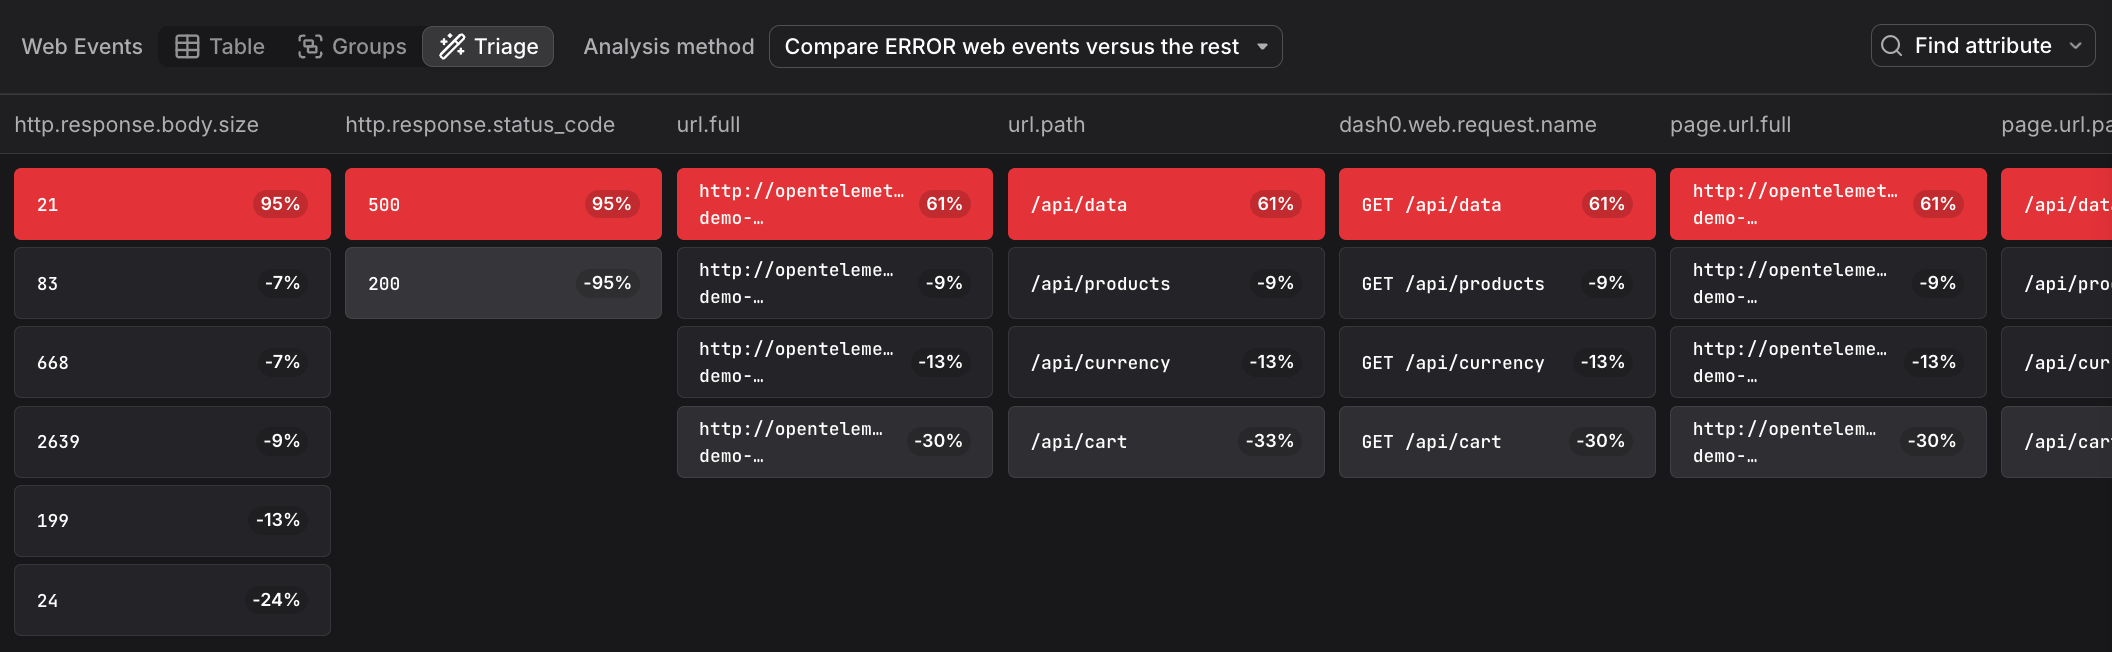This screenshot has height=652, width=2112.
Task: Select the page.url.full card with 61%
Action: (1828, 204)
